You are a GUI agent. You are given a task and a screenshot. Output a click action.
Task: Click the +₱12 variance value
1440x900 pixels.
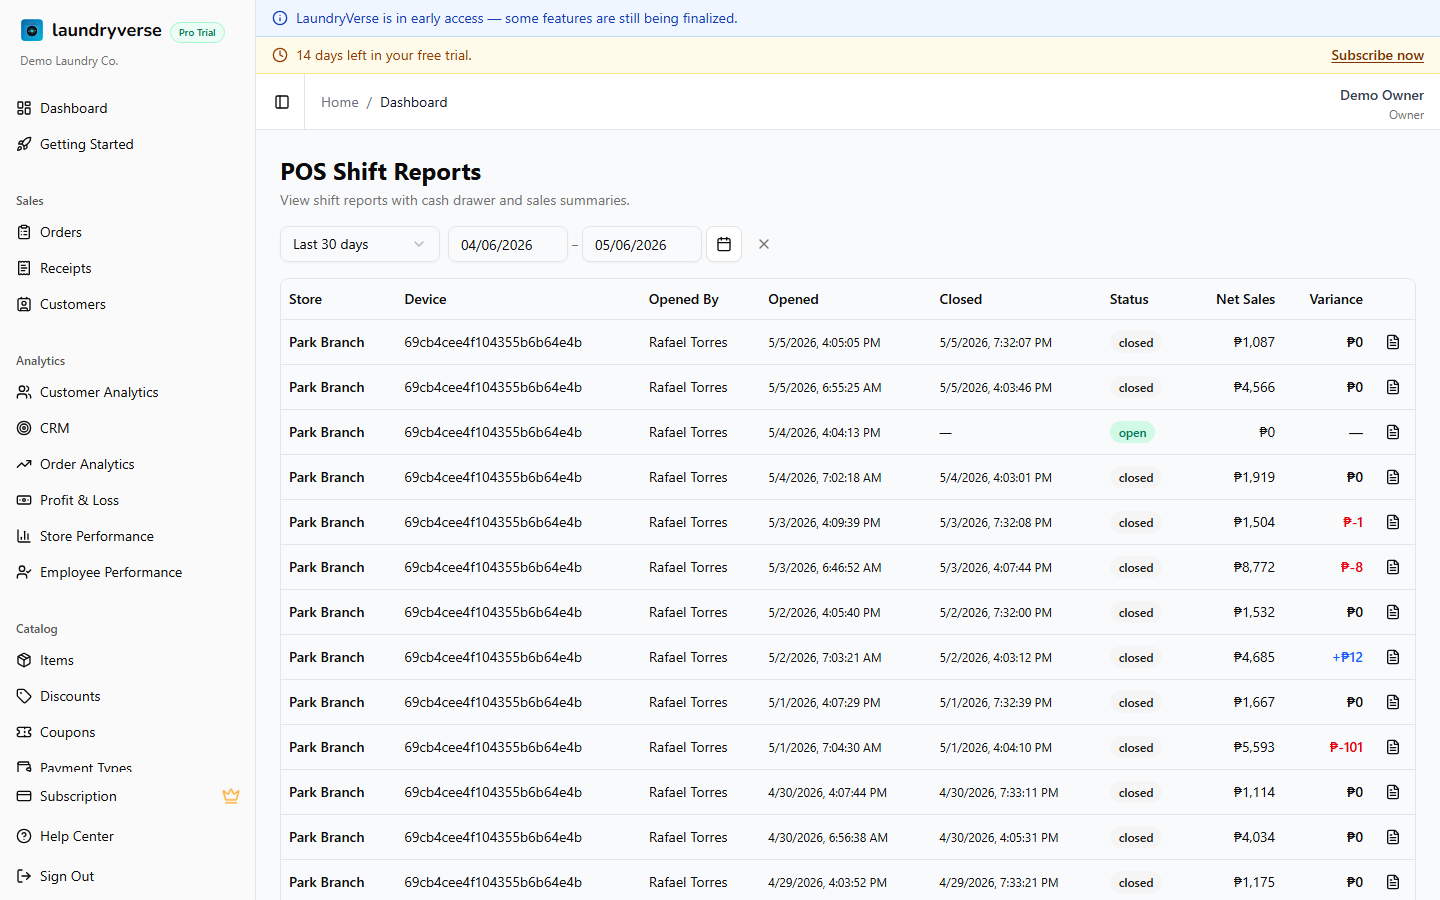pyautogui.click(x=1347, y=657)
